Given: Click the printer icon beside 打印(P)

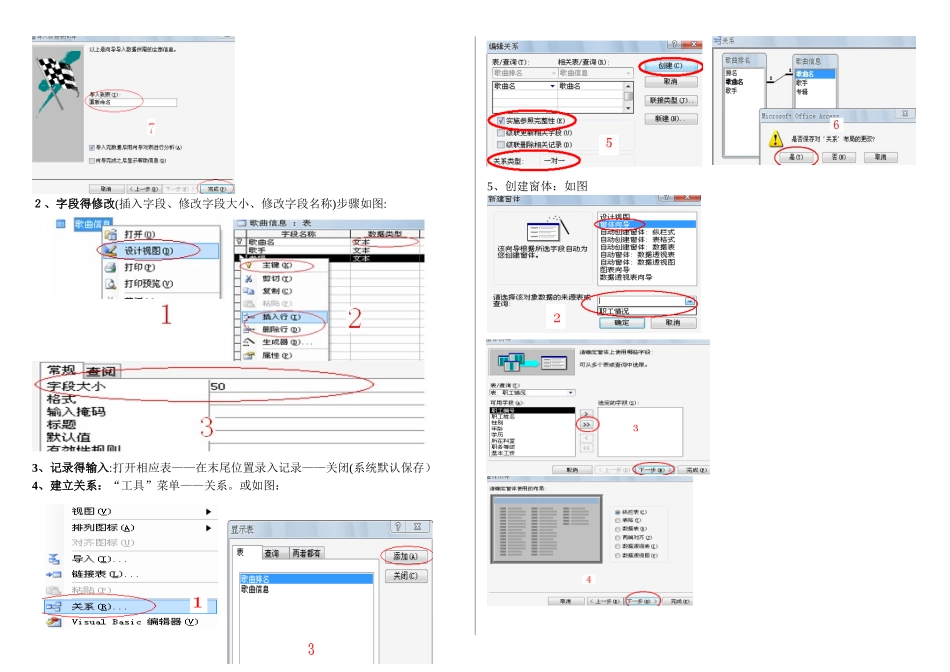Looking at the screenshot, I should 110,267.
